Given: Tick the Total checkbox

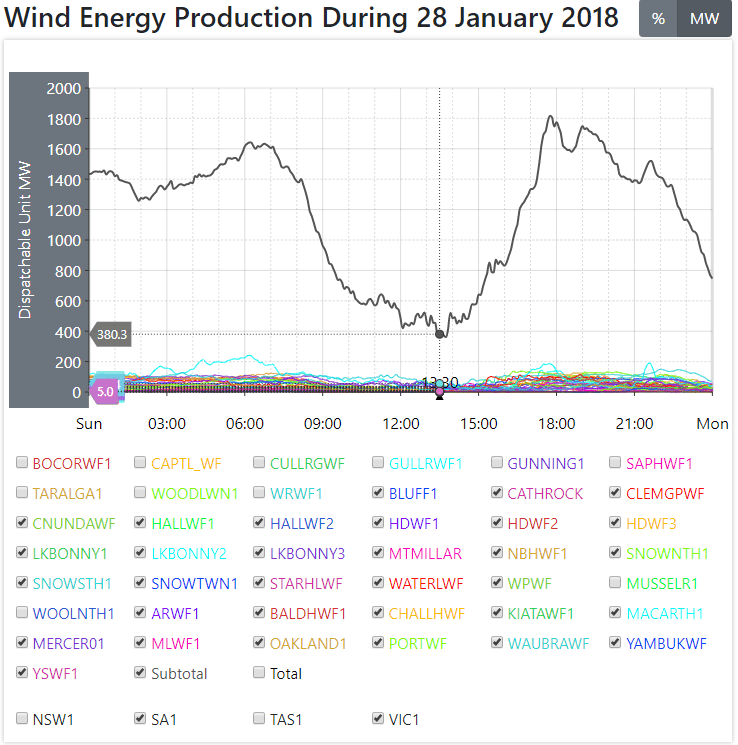Looking at the screenshot, I should point(260,673).
